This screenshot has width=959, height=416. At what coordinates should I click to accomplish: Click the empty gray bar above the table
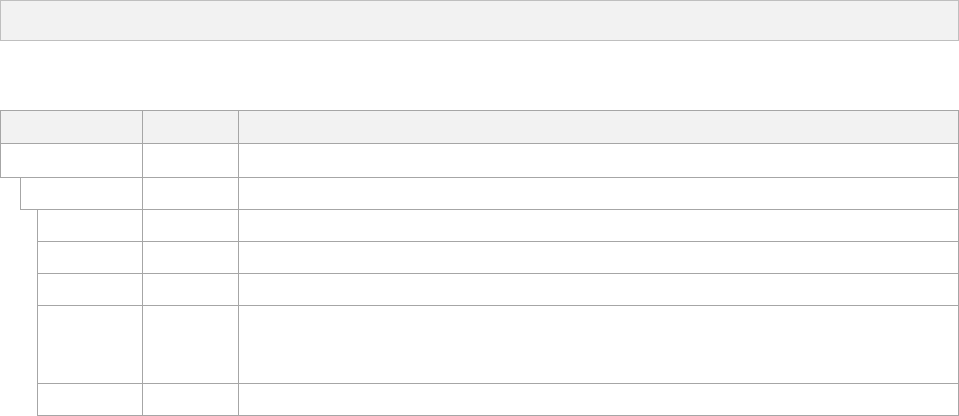(x=479, y=20)
